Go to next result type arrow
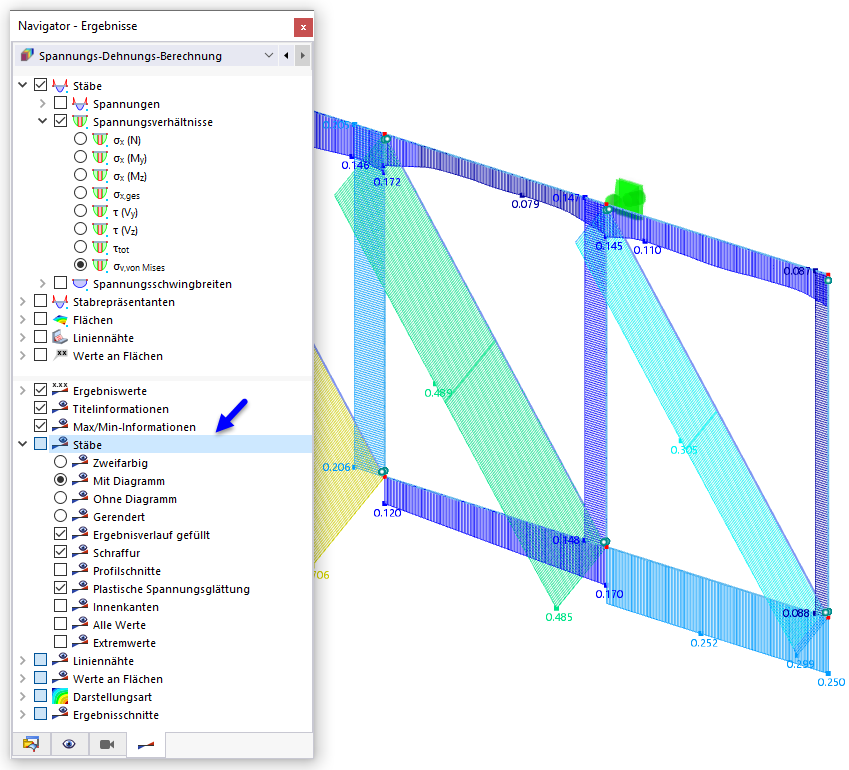The image size is (849, 770). [x=303, y=55]
